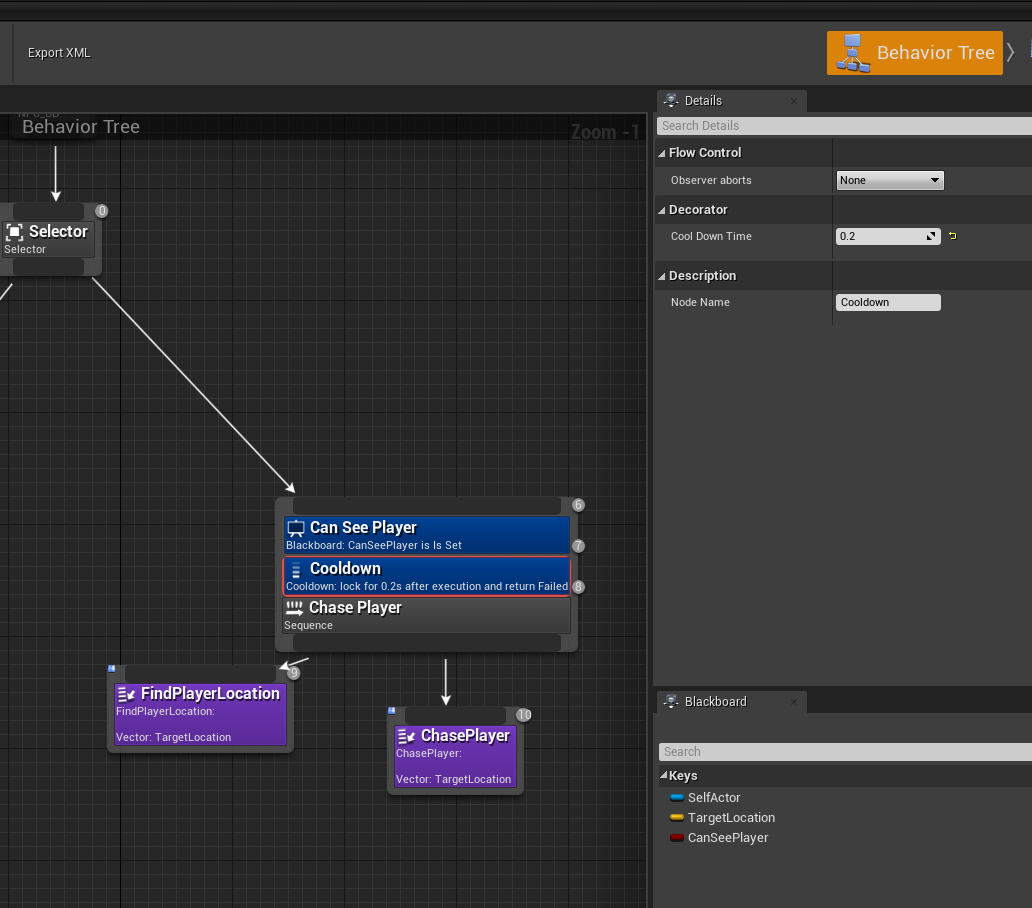
Task: Click the blue SelfActor key color pill
Action: [677, 797]
